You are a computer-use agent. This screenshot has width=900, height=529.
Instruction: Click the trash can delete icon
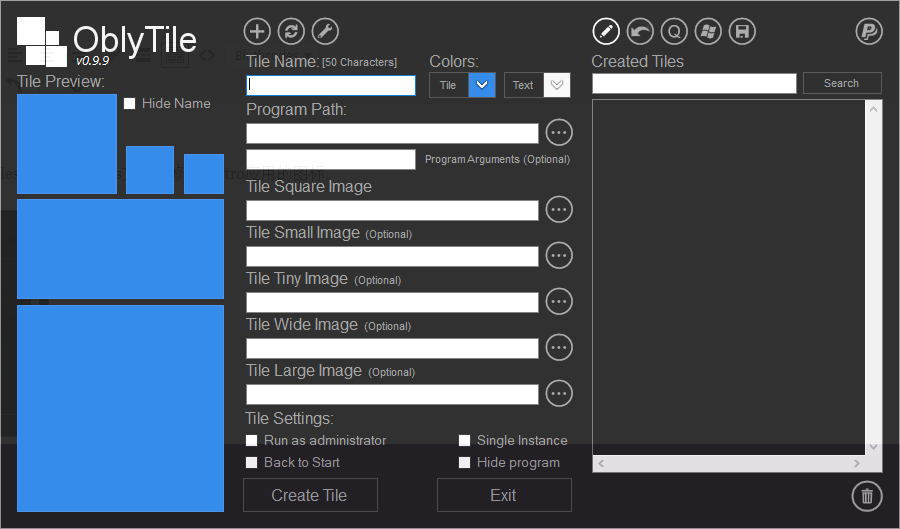coord(866,495)
